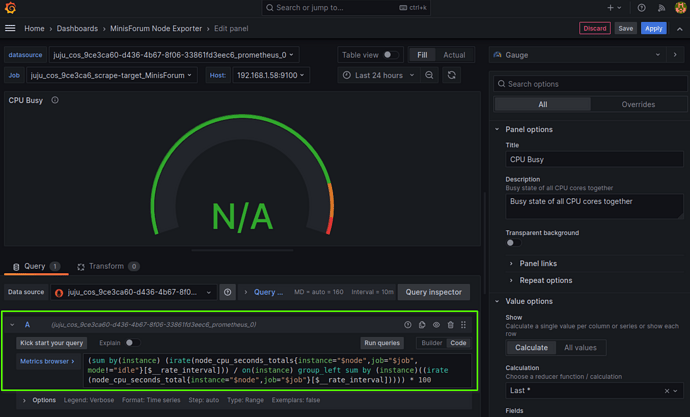
Task: Open MinisForum Node Exporter breadcrumb
Action: (156, 29)
